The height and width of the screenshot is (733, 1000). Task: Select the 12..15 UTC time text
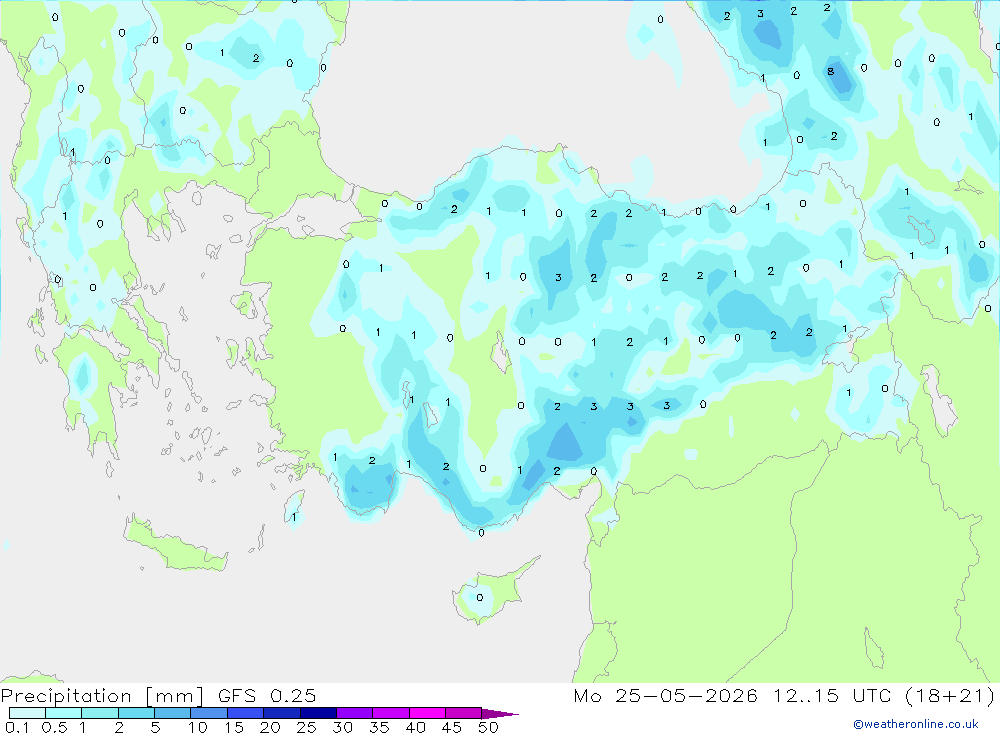tap(832, 695)
